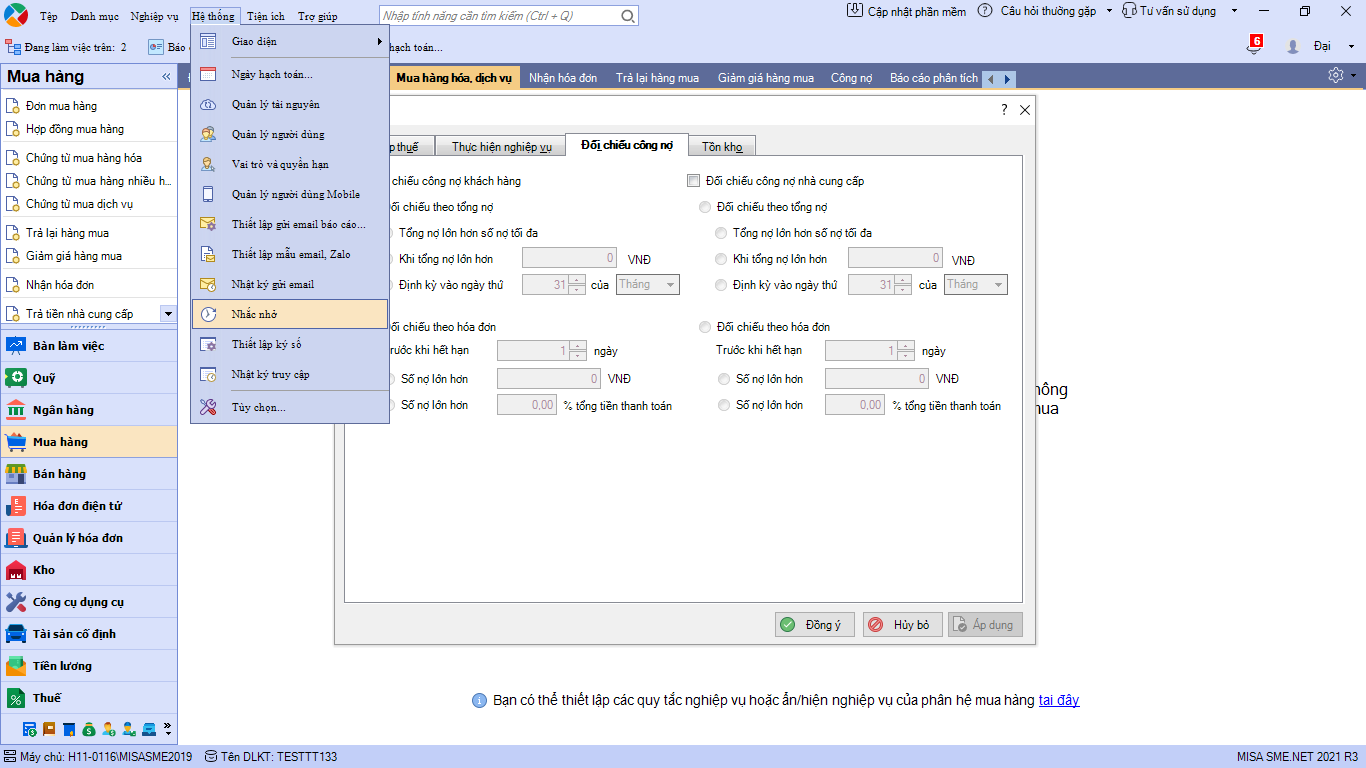The height and width of the screenshot is (768, 1366).
Task: Click the Quản lý hóa đơn icon
Action: point(16,538)
